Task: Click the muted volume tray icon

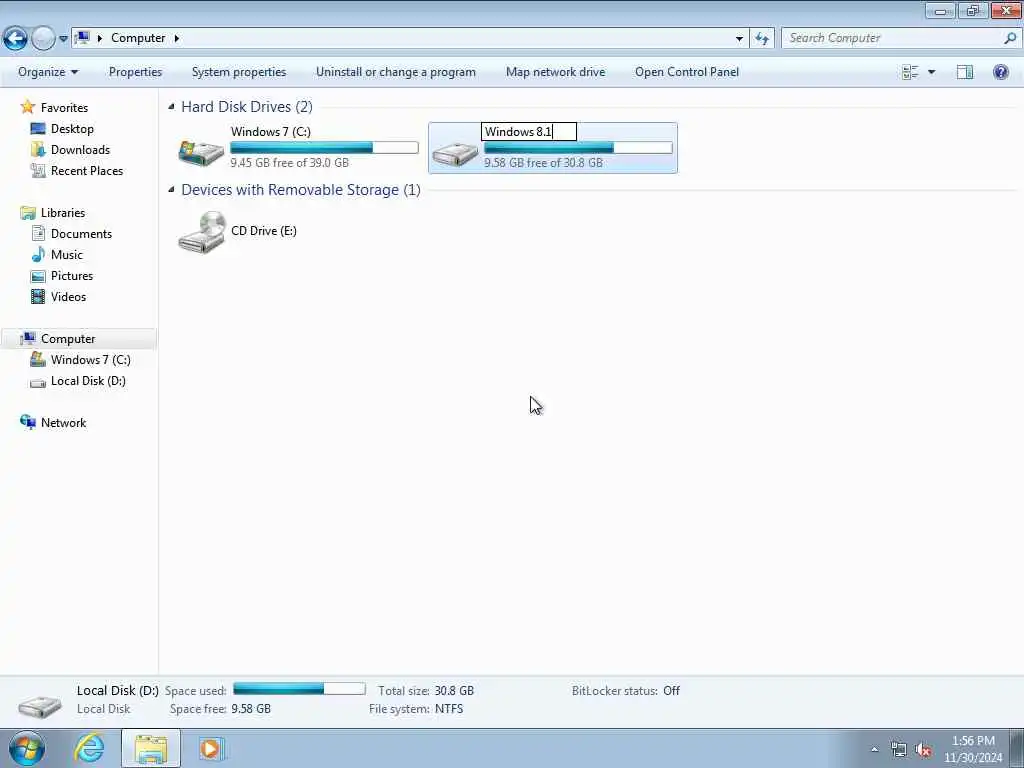Action: (x=923, y=750)
